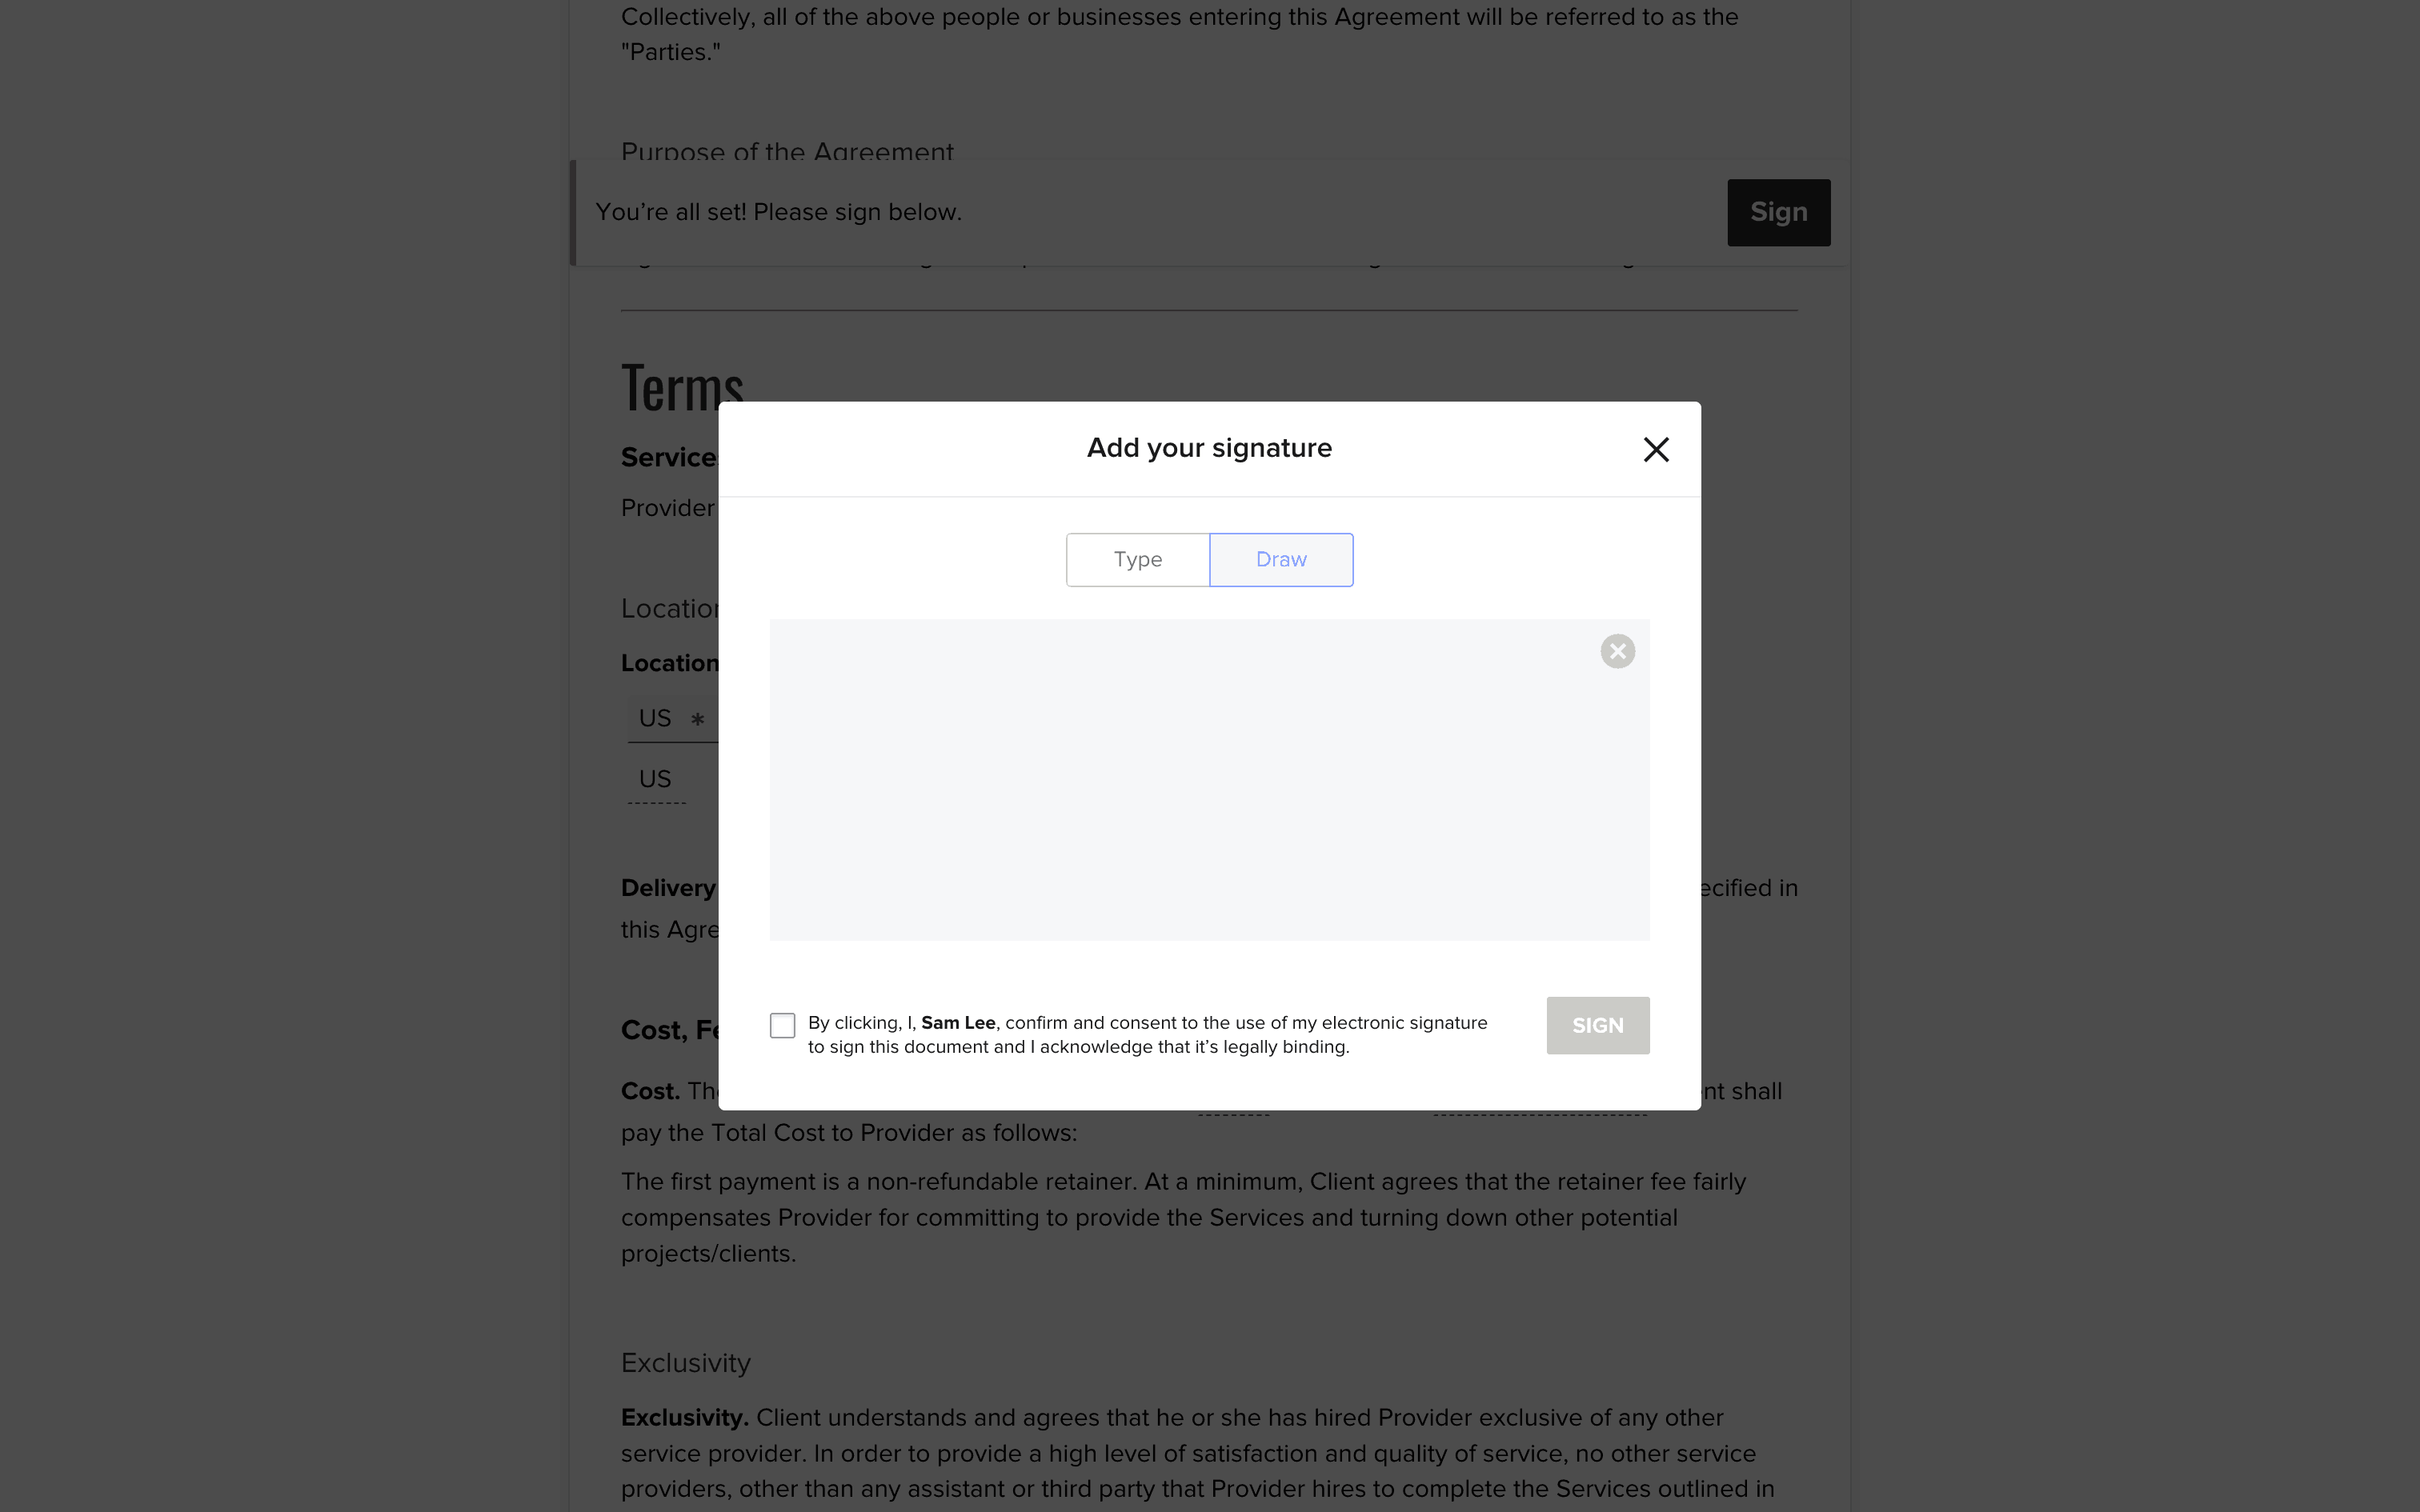Select the Draw signature tab
Image resolution: width=2420 pixels, height=1512 pixels.
pos(1281,560)
